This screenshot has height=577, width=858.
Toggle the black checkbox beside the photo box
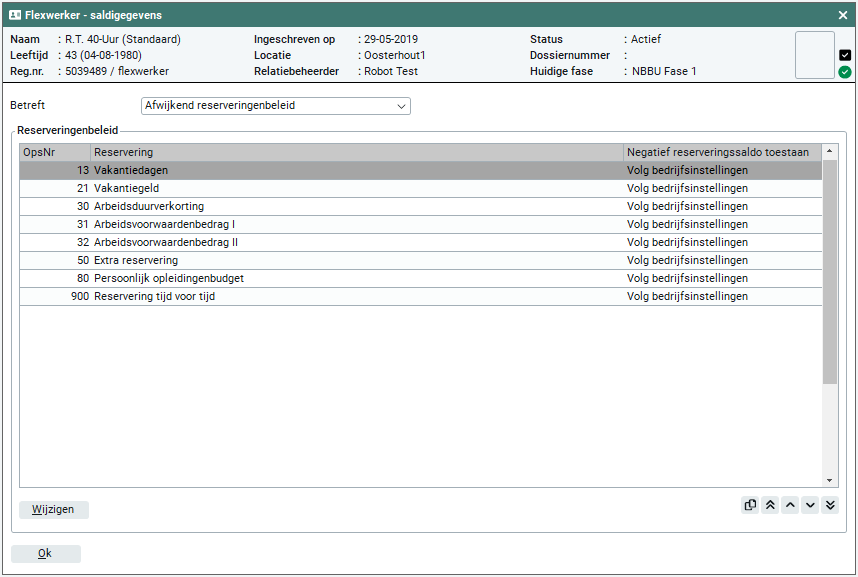coord(845,55)
